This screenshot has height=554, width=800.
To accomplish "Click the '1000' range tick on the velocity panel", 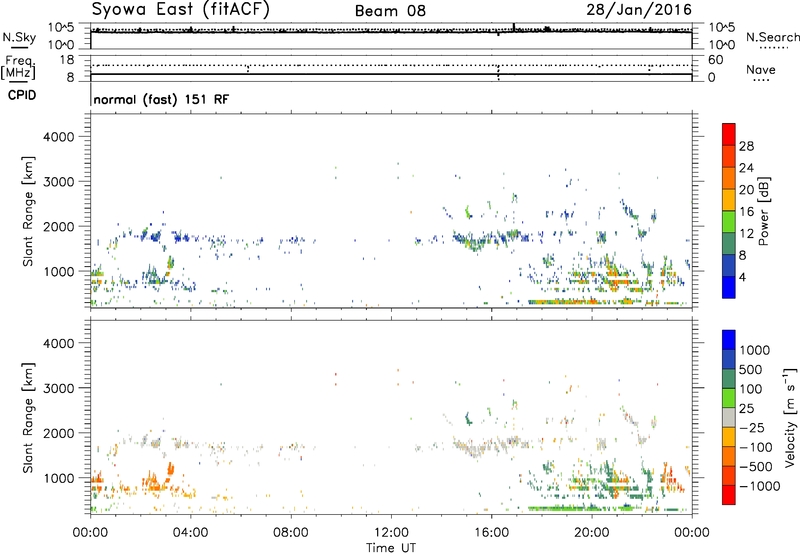I will [58, 478].
